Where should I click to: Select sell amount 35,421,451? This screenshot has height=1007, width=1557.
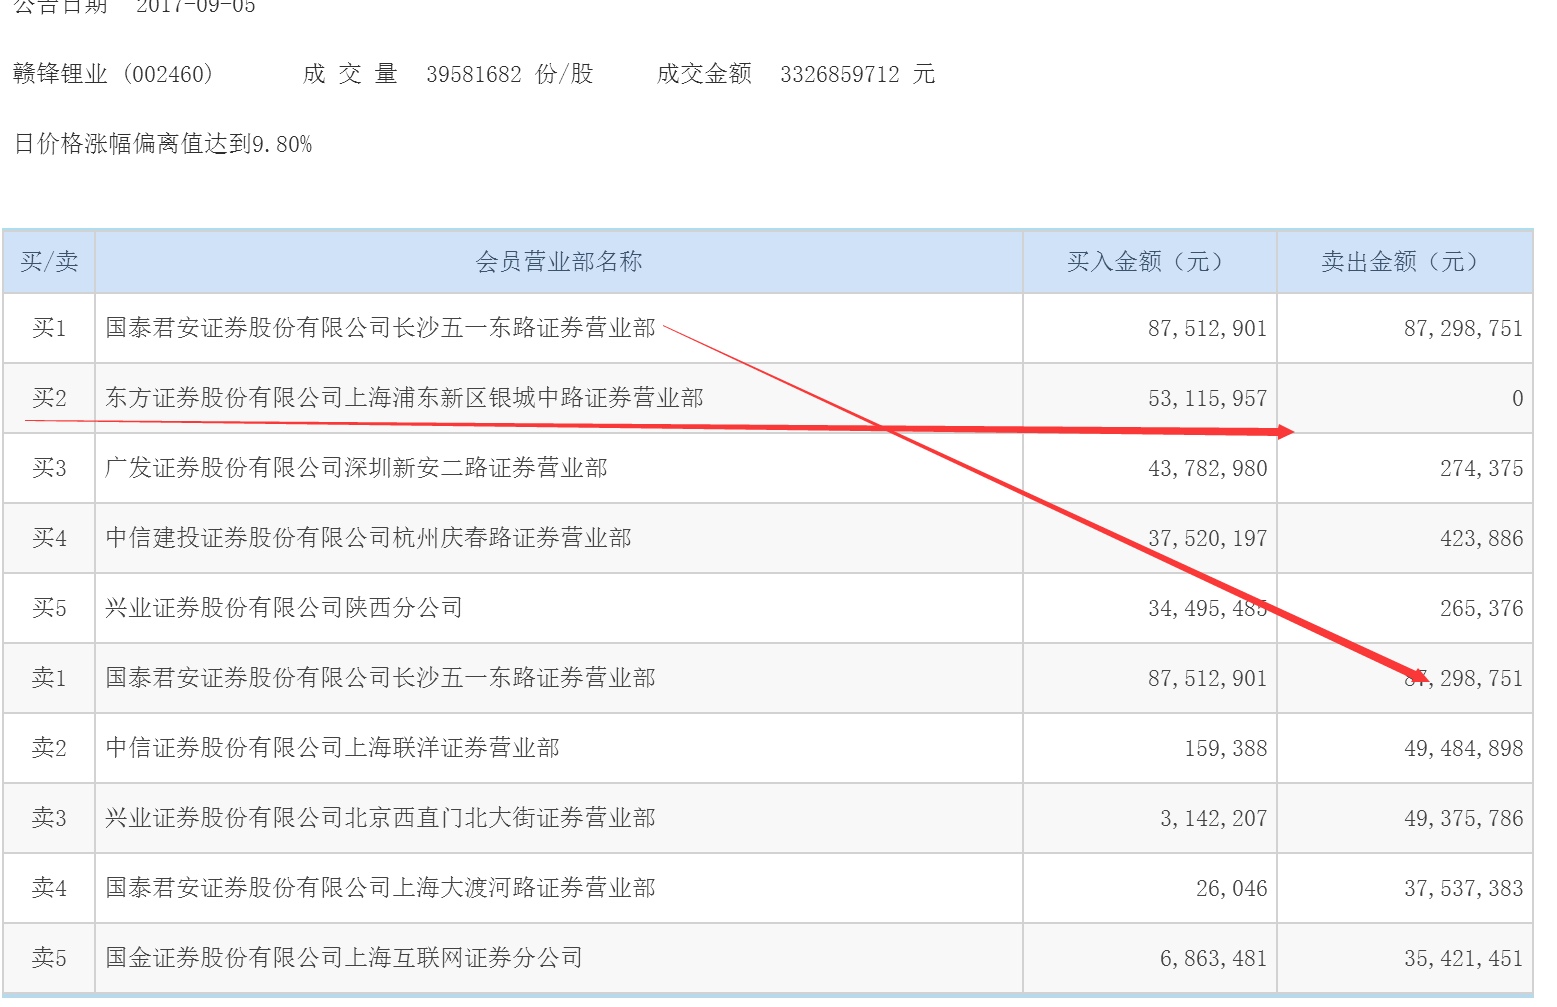[x=1463, y=959]
